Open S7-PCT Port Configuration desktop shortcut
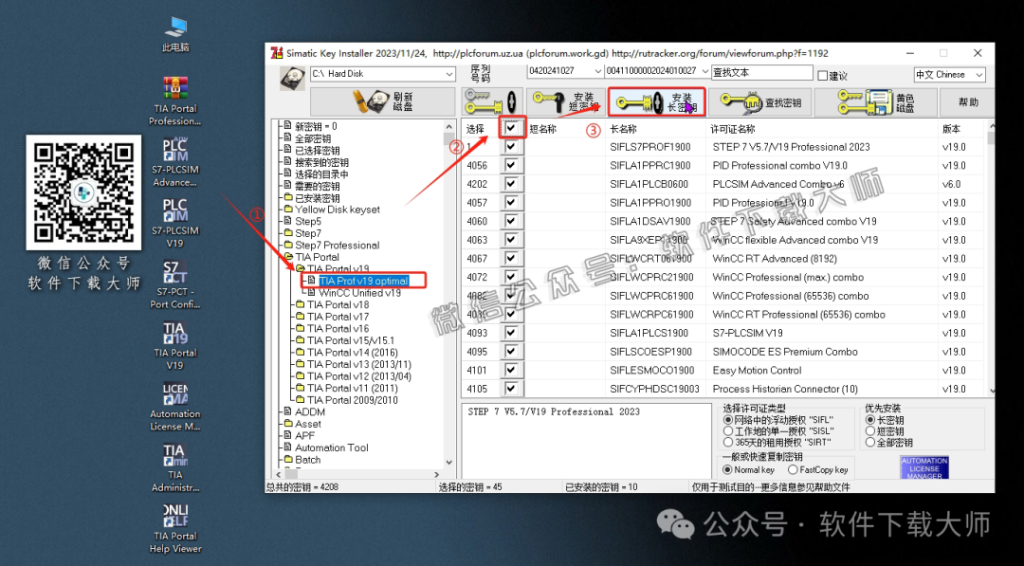 [175, 285]
